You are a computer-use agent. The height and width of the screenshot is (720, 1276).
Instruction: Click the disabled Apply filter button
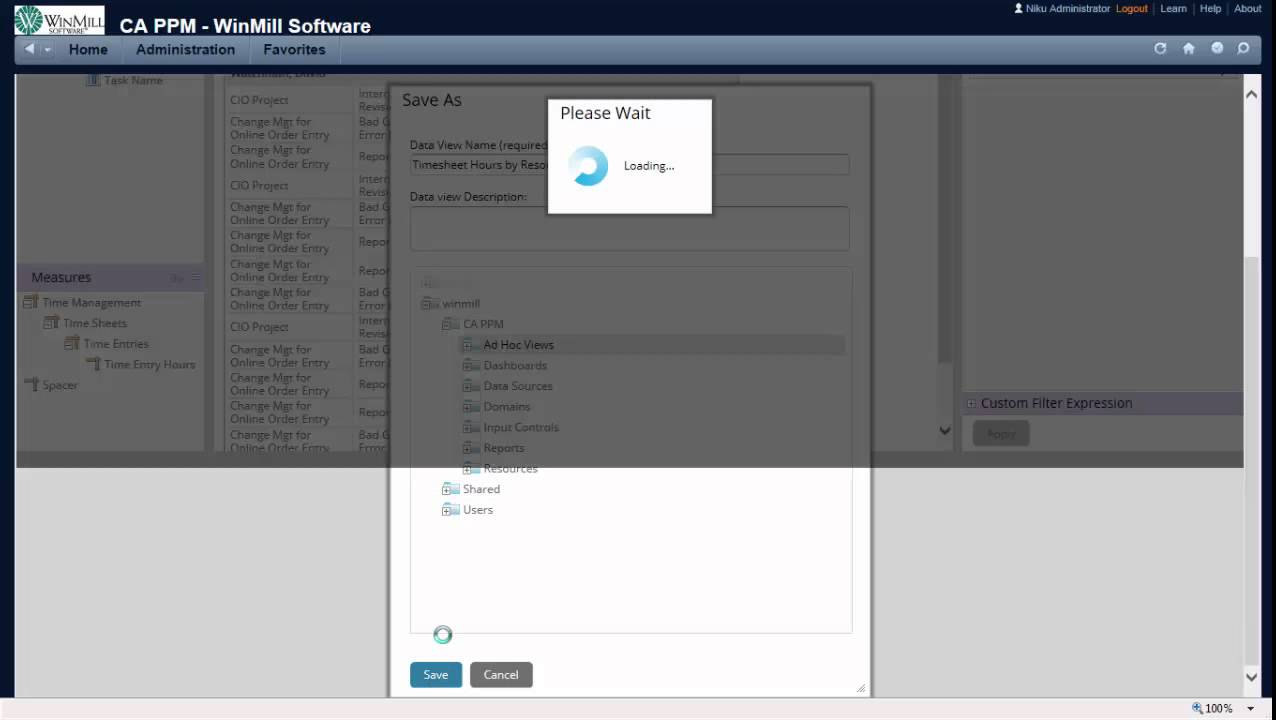[1001, 433]
